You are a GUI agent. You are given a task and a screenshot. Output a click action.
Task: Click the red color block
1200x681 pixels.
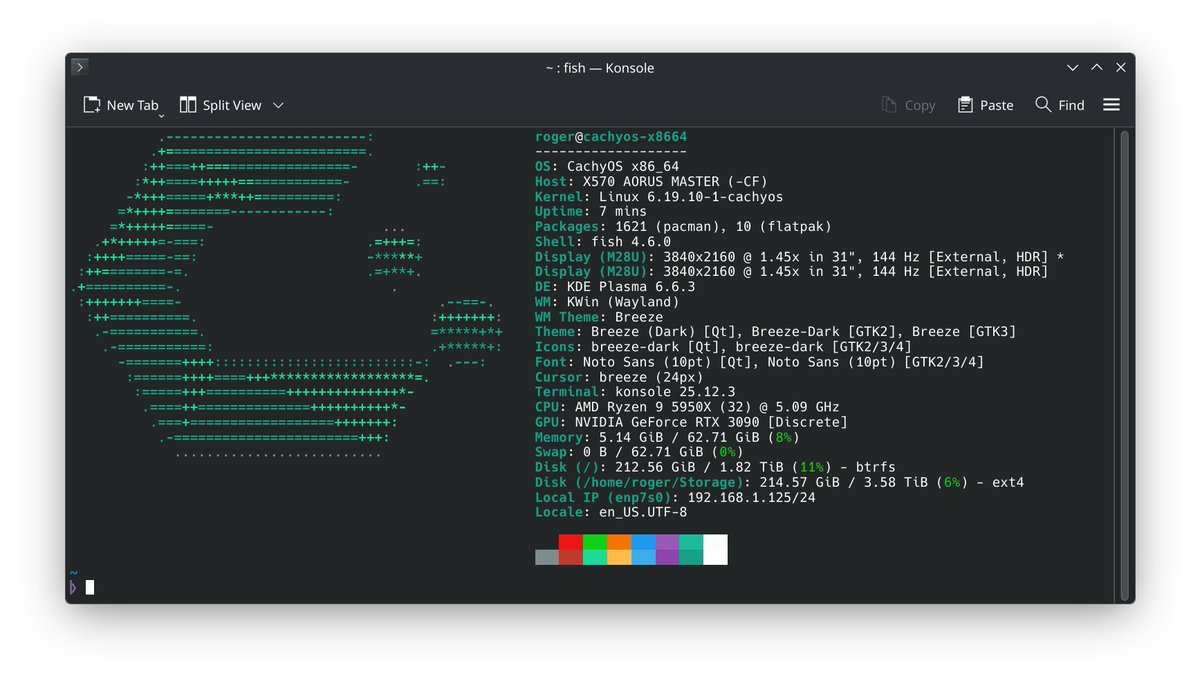click(x=571, y=549)
